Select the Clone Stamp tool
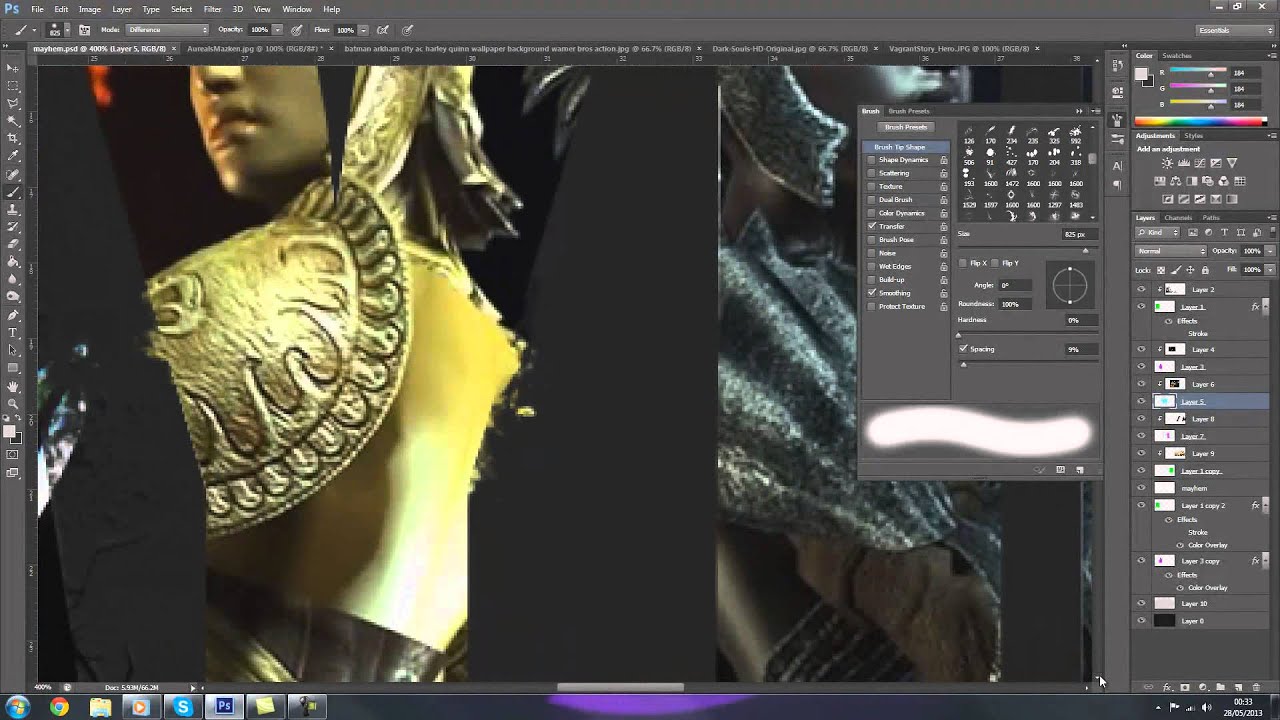The width and height of the screenshot is (1280, 720). coord(13,209)
